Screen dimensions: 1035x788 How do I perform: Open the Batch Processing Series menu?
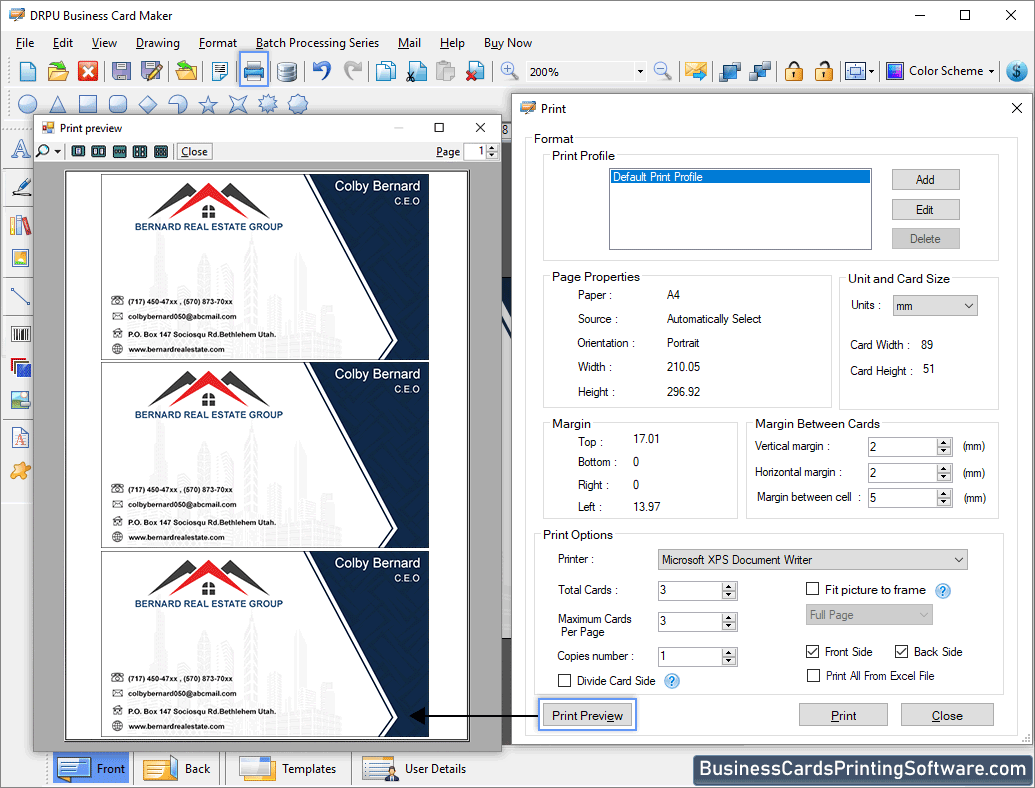[x=317, y=43]
